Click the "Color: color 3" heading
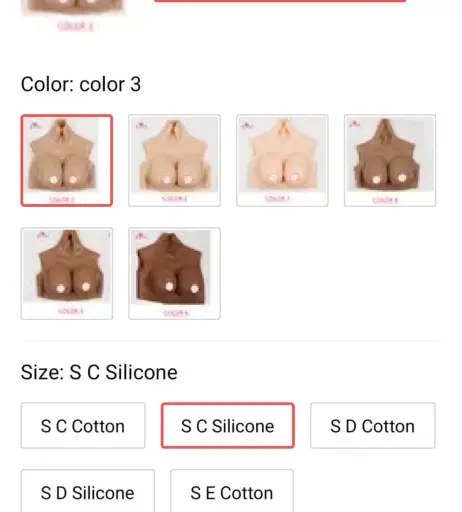 point(81,84)
